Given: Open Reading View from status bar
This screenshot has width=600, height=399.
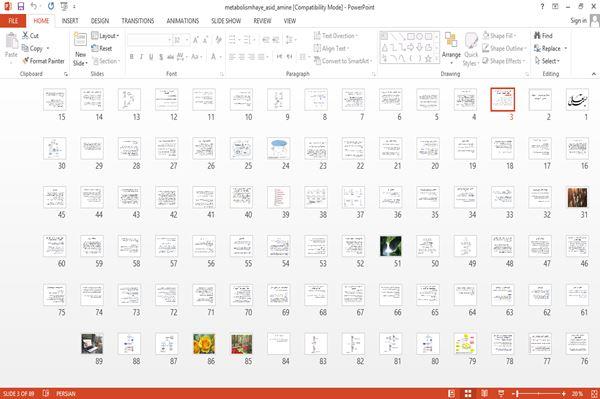Looking at the screenshot, I should (x=484, y=393).
